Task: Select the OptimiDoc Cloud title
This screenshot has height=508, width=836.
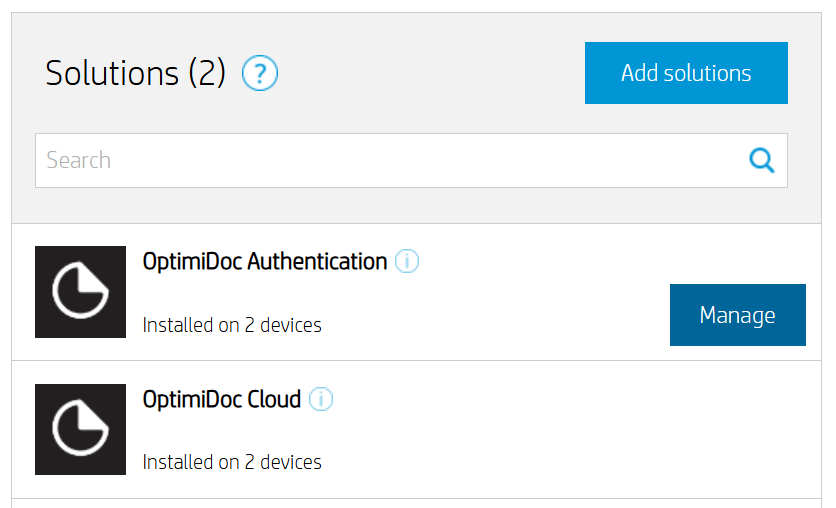Action: pos(222,400)
